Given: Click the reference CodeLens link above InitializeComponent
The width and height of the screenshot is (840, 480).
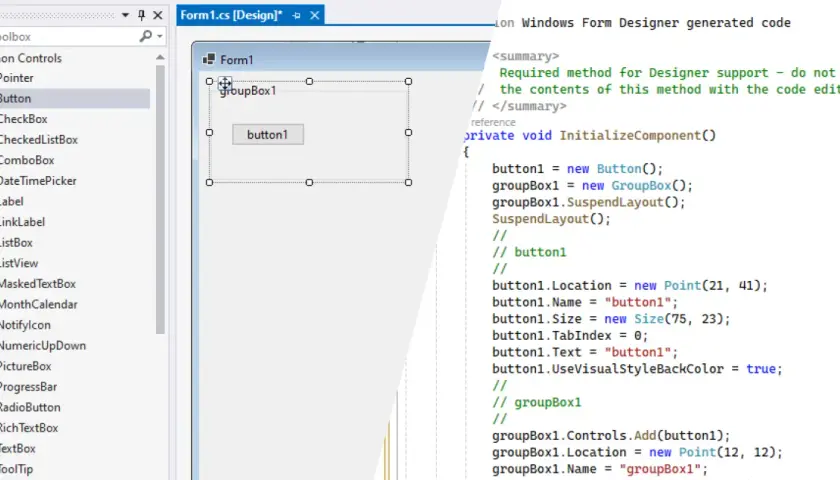Looking at the screenshot, I should 493,122.
